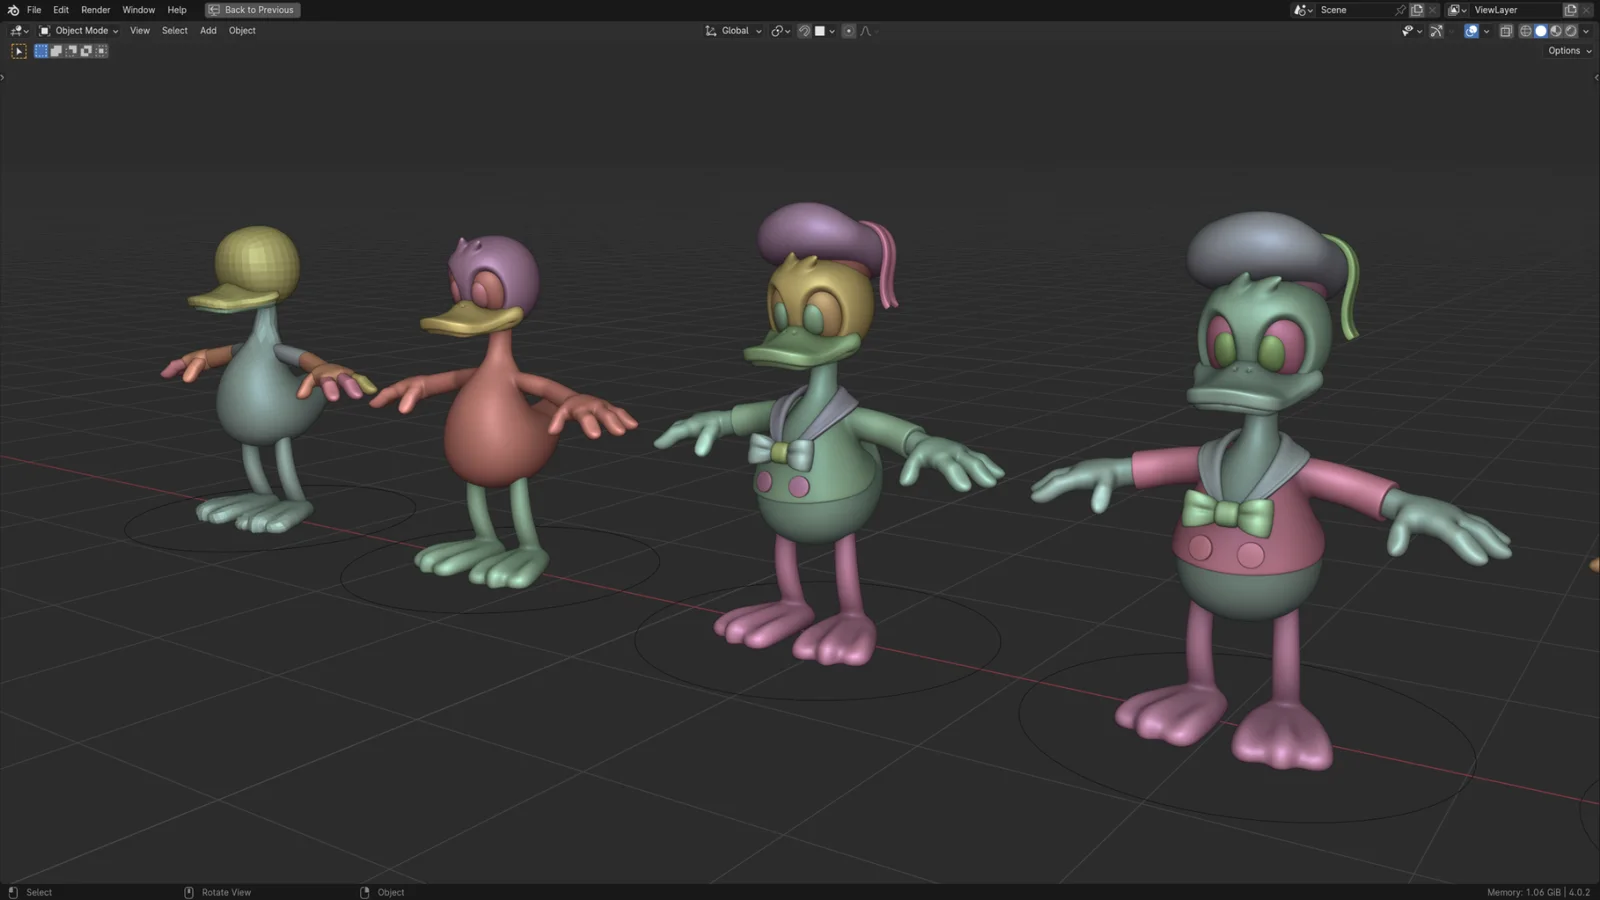
Task: Open the Add menu
Action: point(208,30)
